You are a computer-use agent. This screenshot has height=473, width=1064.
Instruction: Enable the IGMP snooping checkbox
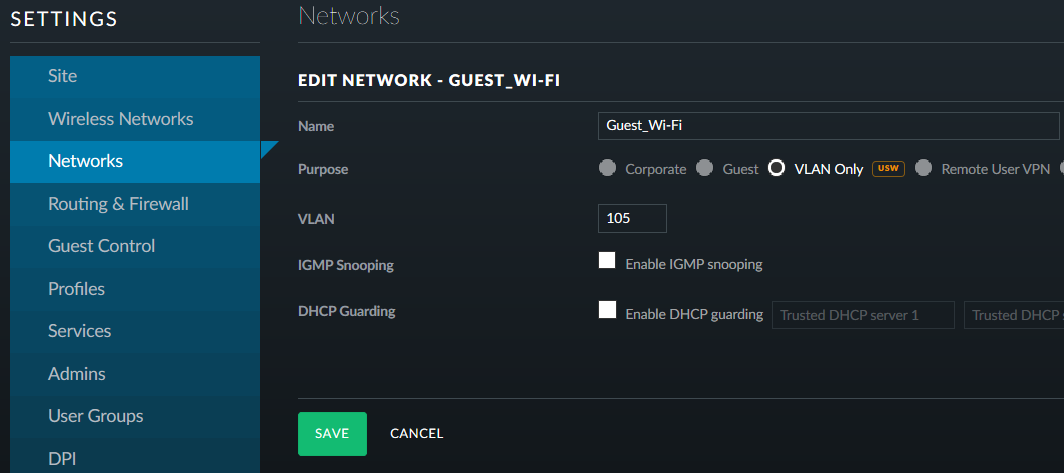[607, 261]
